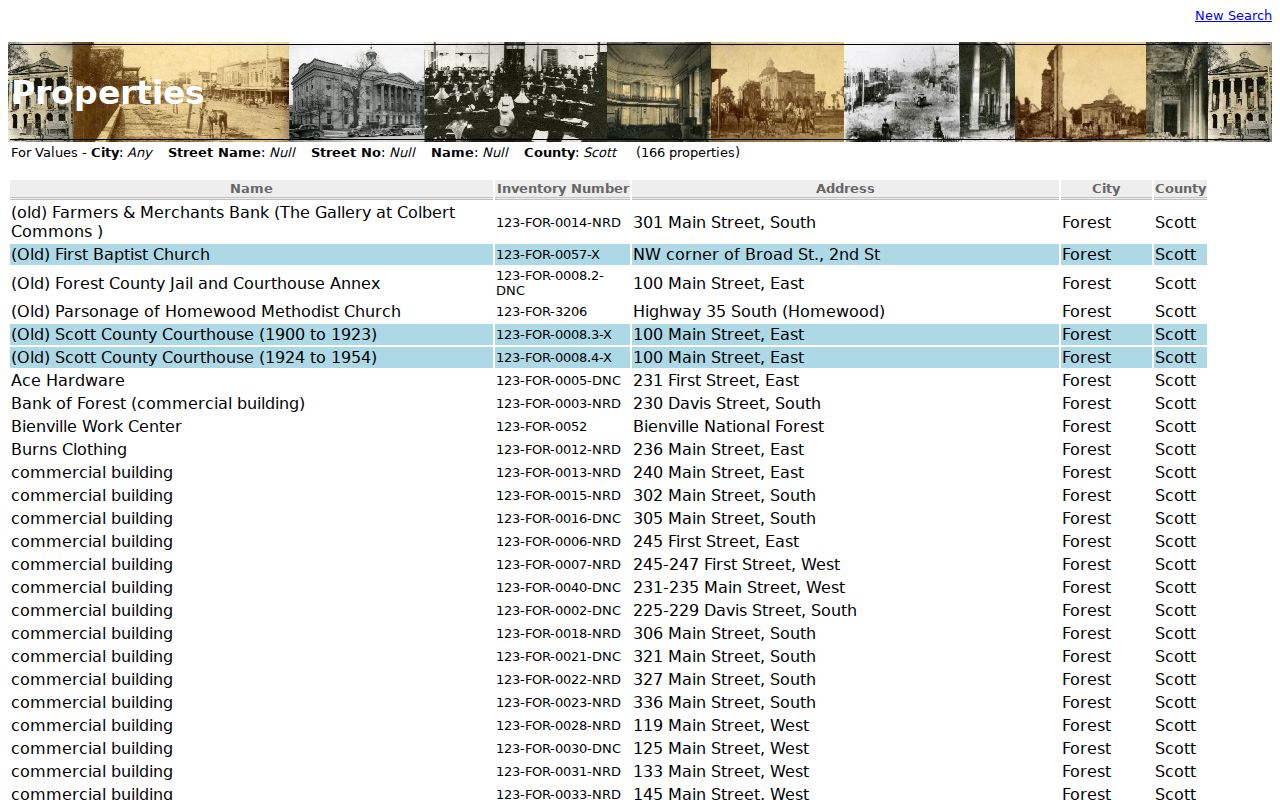Click the Address column header
Image resolution: width=1280 pixels, height=800 pixels.
(845, 188)
